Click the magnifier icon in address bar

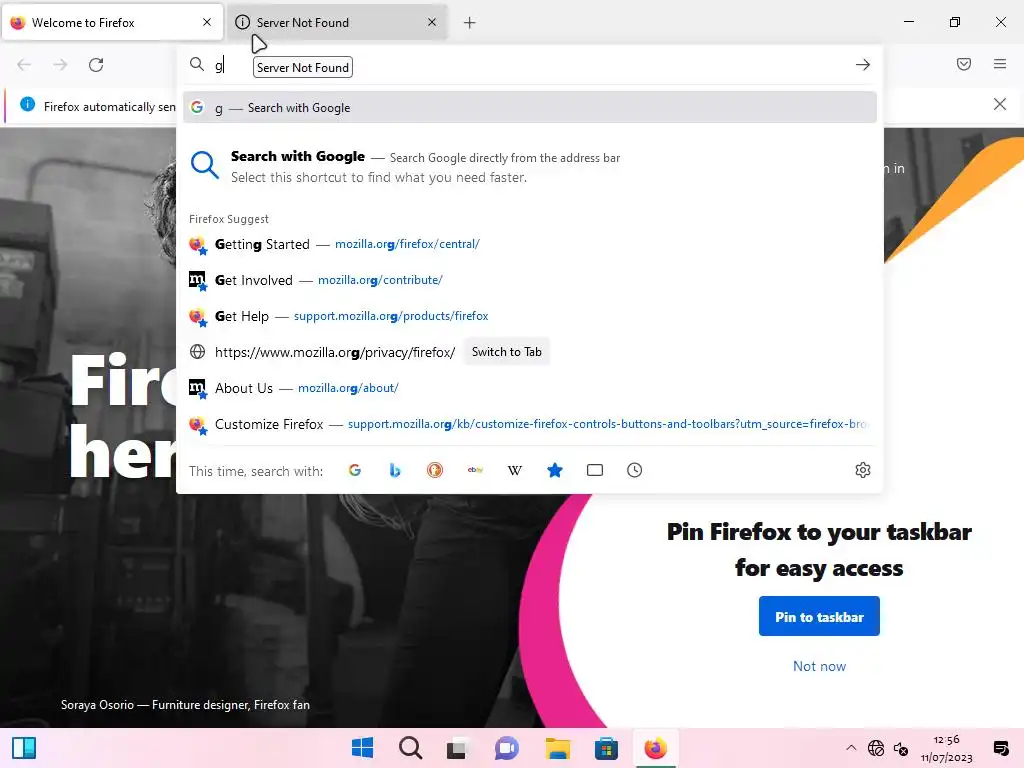coord(197,64)
